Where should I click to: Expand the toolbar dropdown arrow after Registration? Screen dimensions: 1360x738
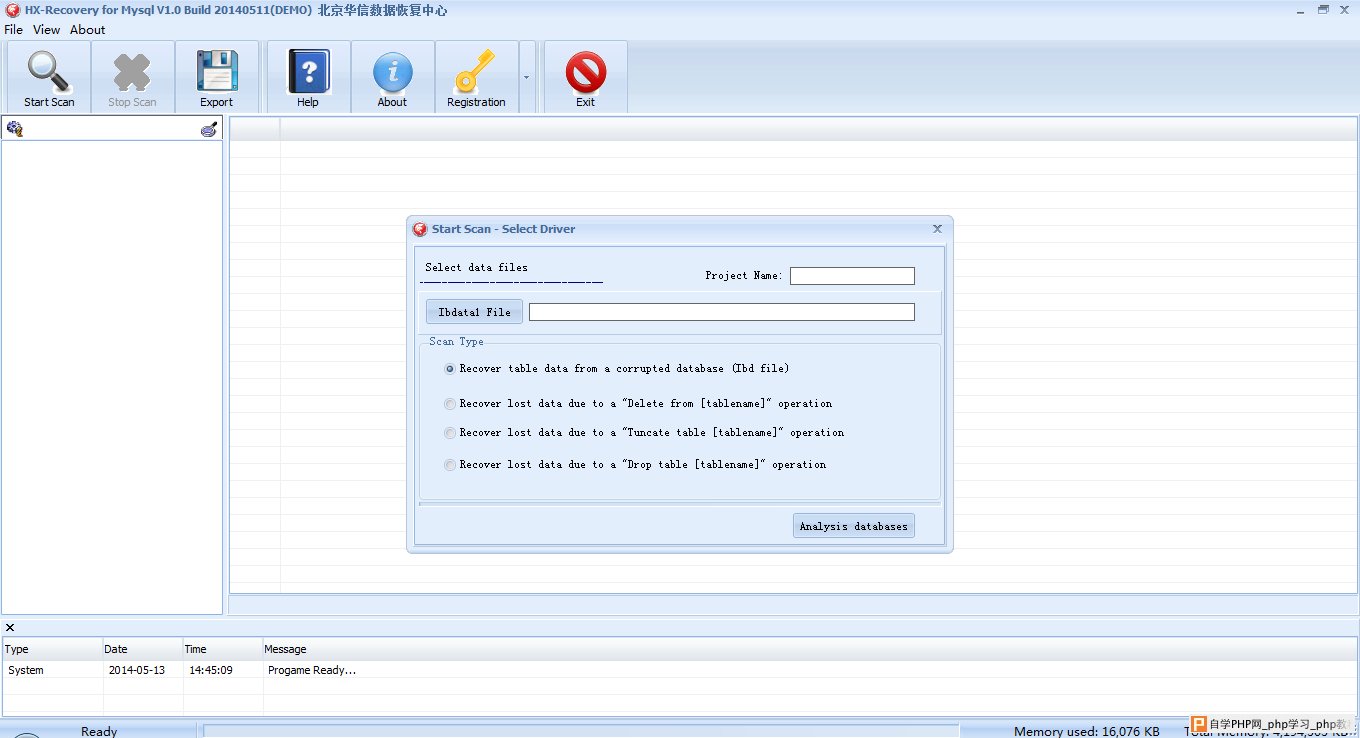[x=526, y=77]
